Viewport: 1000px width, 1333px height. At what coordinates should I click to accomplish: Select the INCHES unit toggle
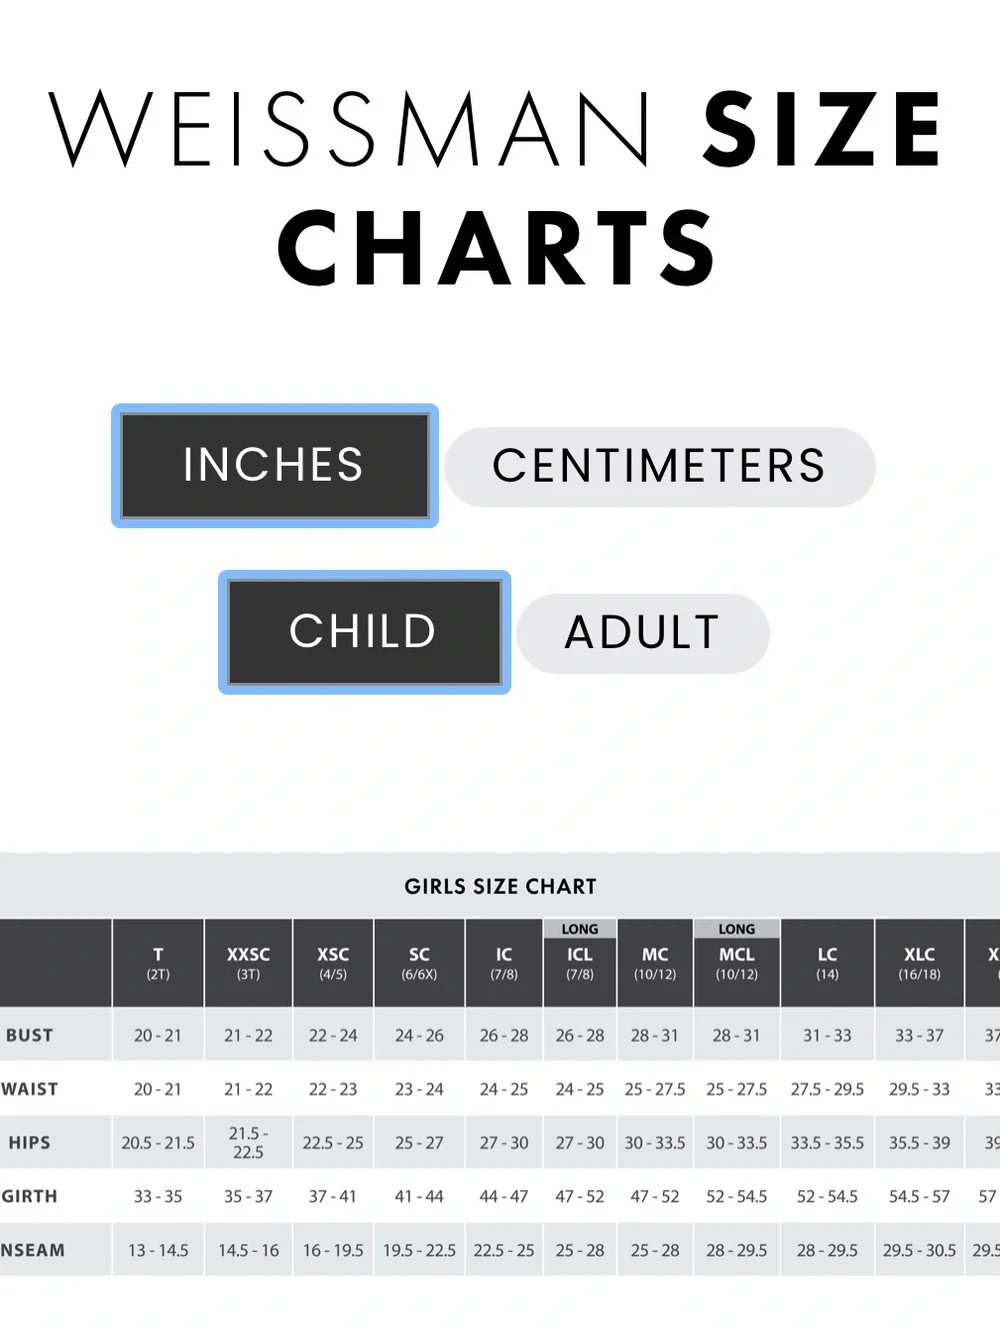tap(274, 465)
